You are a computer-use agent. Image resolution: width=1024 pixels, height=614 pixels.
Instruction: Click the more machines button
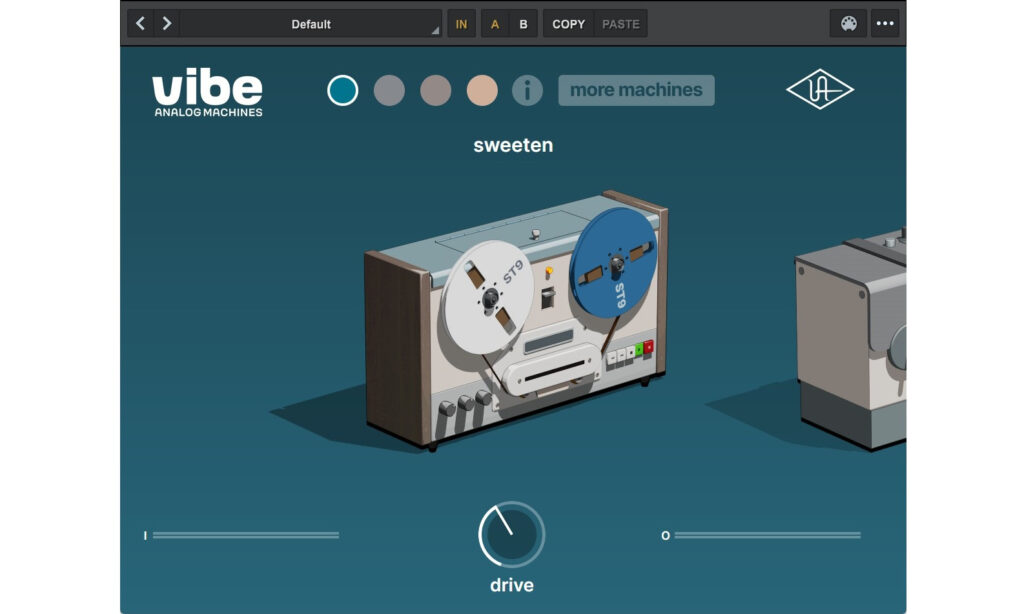pos(636,90)
